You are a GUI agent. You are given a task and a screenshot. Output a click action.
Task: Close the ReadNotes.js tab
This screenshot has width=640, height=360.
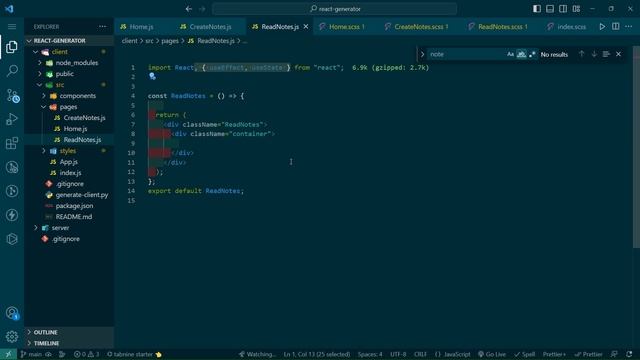pos(306,27)
